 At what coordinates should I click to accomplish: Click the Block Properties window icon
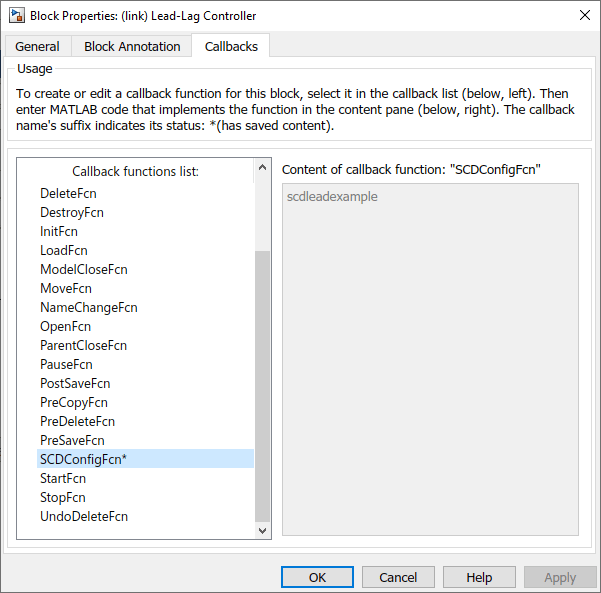click(15, 15)
